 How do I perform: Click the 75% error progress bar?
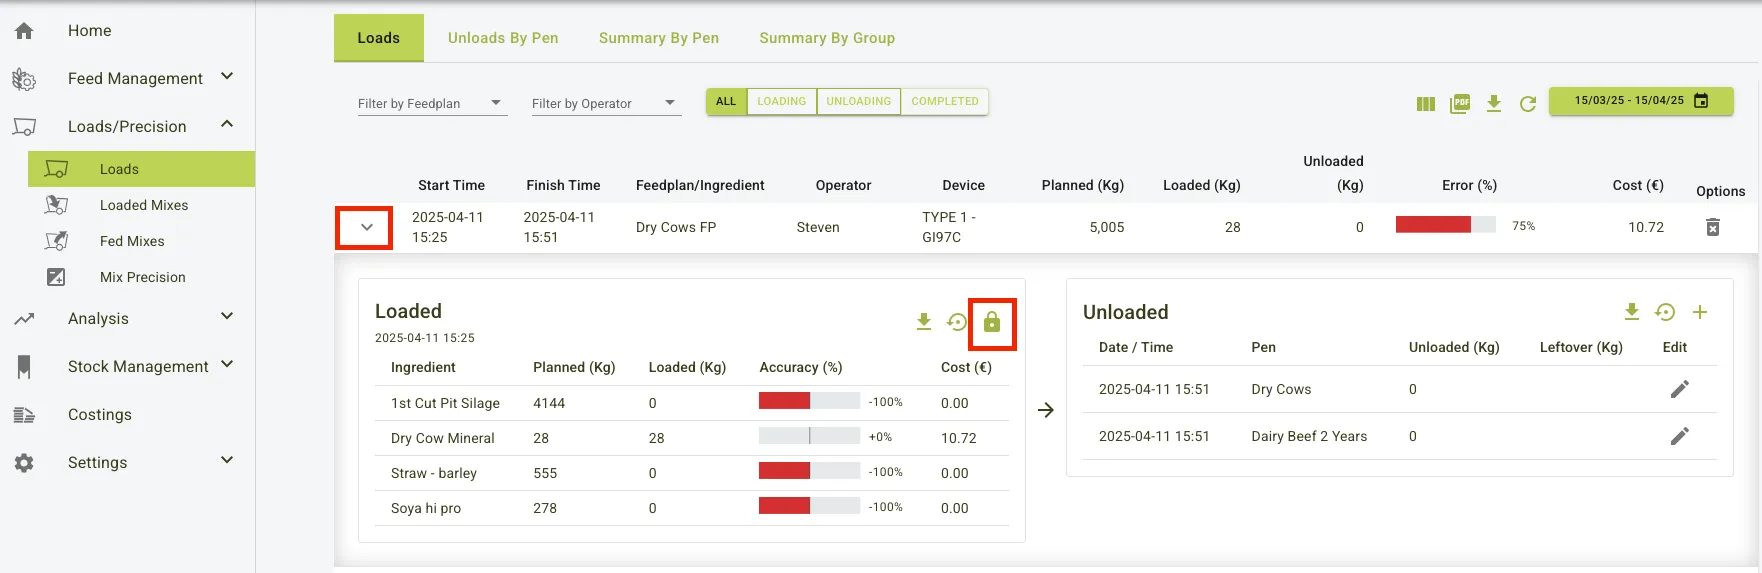(x=1445, y=226)
